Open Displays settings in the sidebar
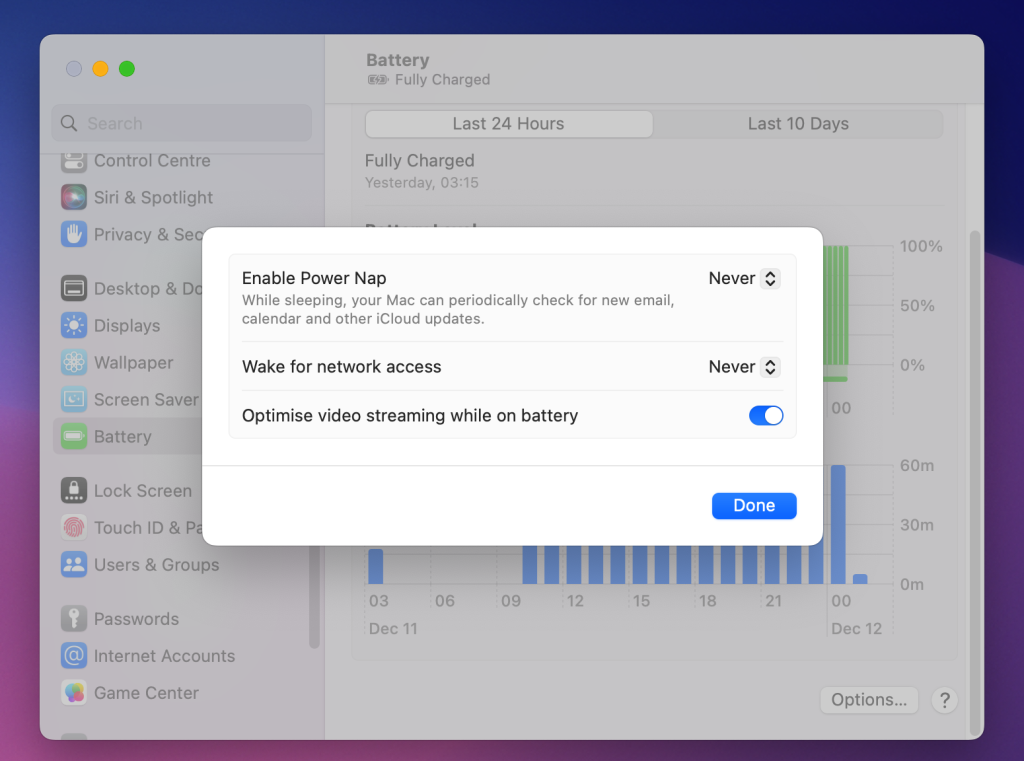This screenshot has width=1024, height=761. (126, 325)
